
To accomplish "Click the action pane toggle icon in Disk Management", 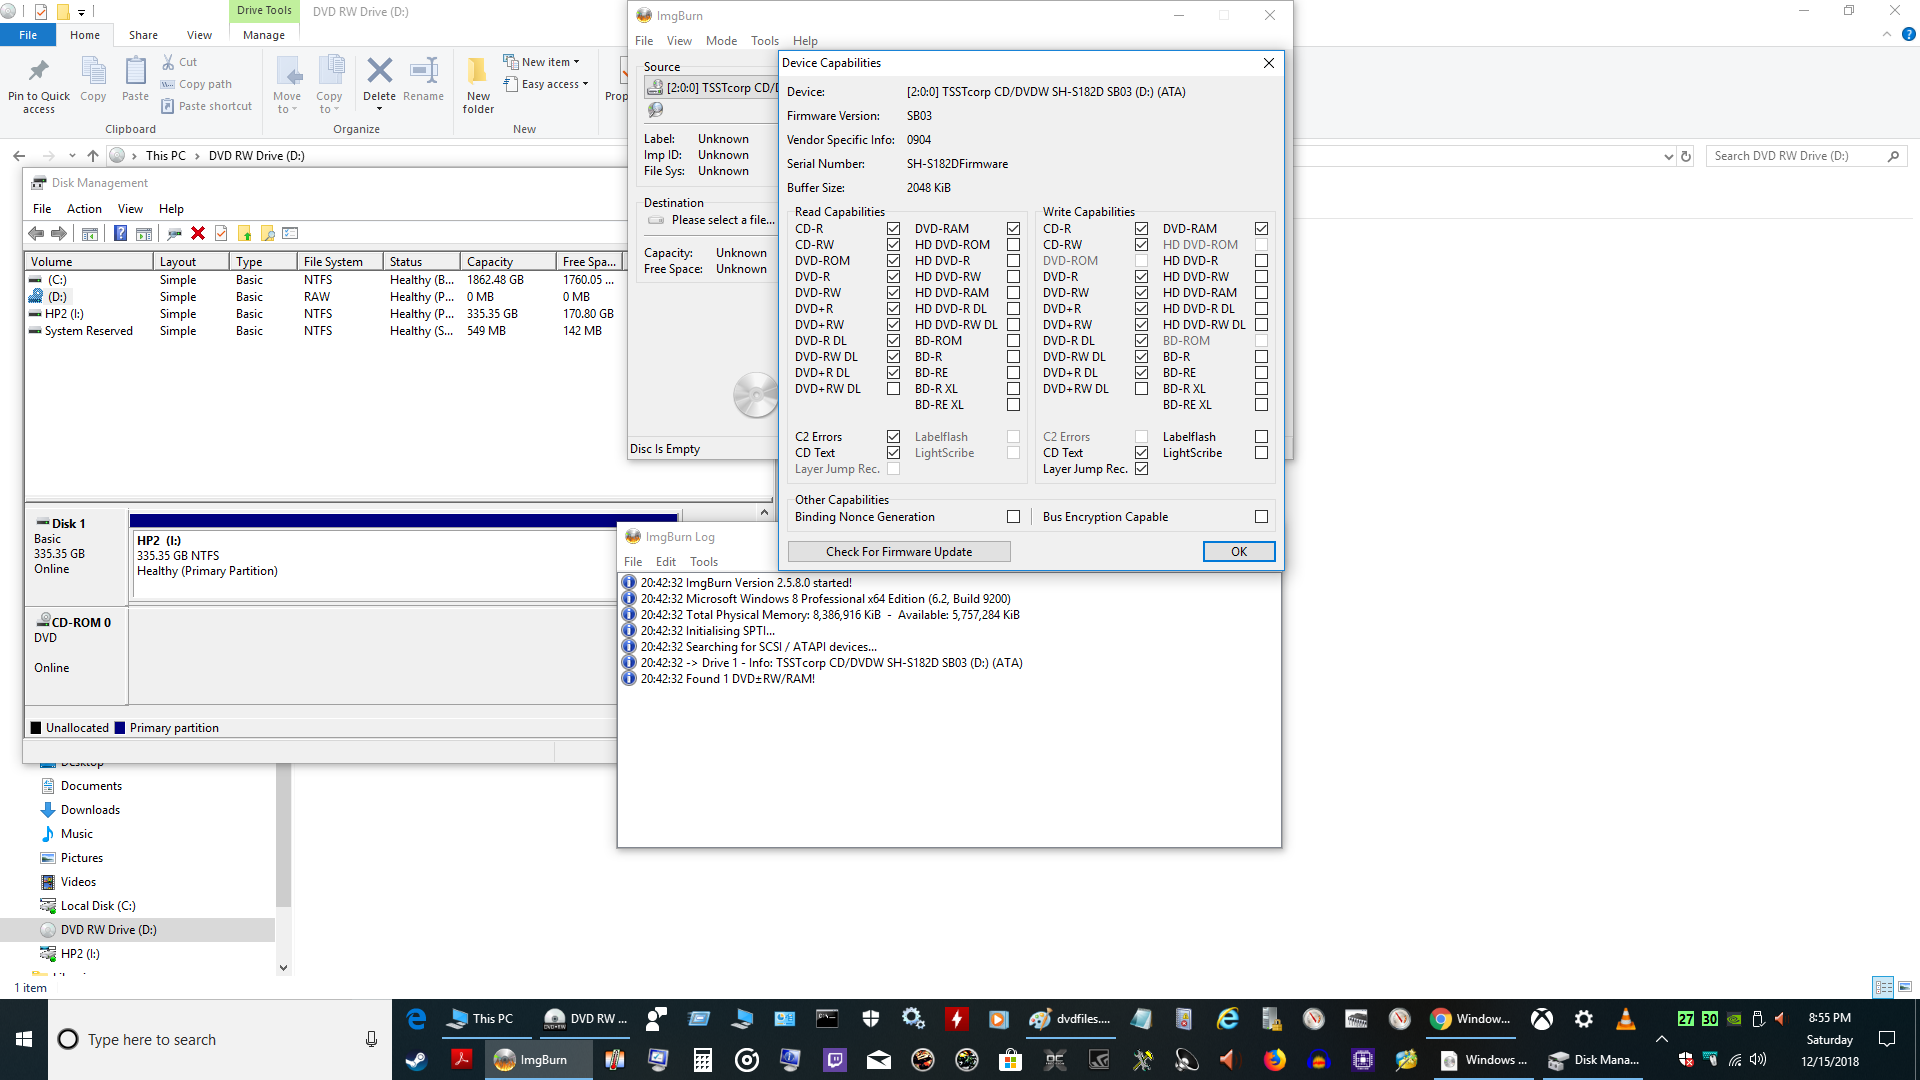I will pyautogui.click(x=144, y=233).
